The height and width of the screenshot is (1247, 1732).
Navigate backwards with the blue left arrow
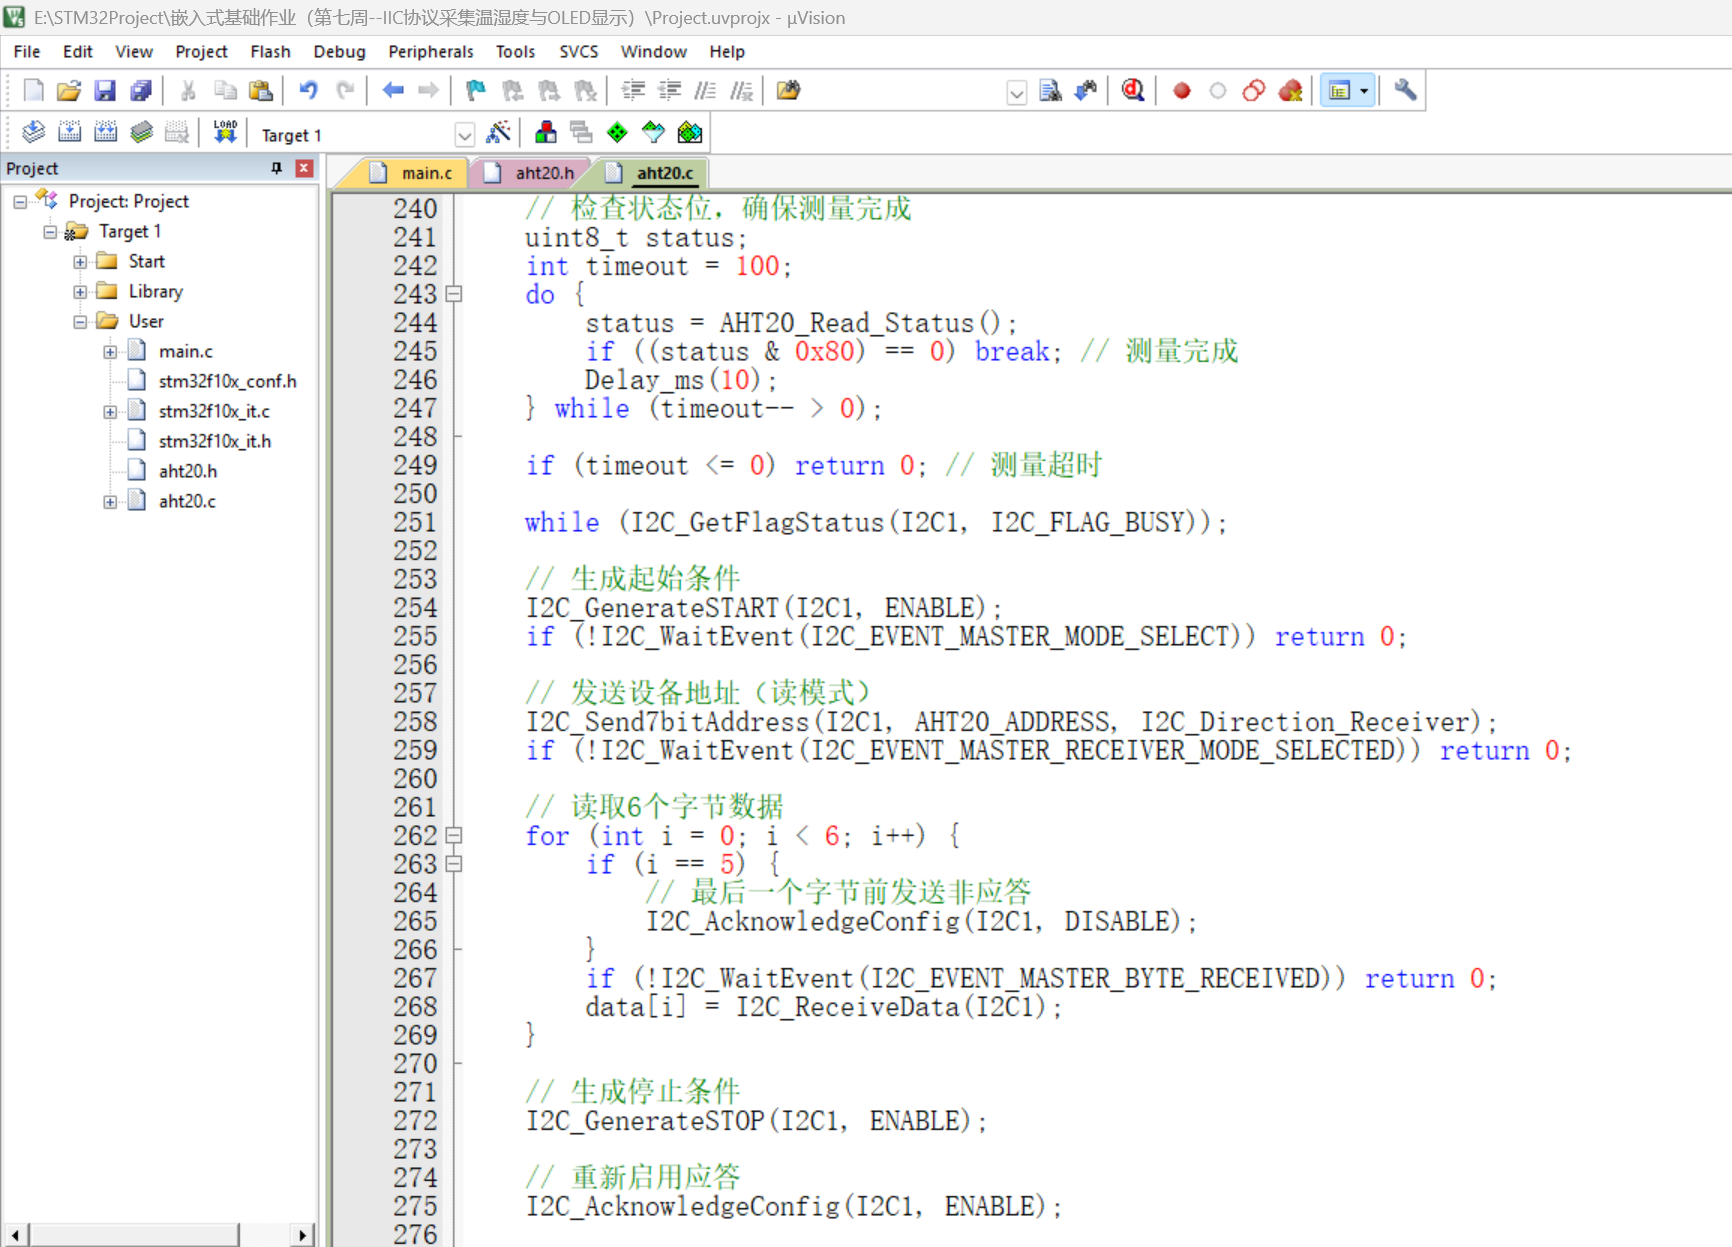[393, 91]
